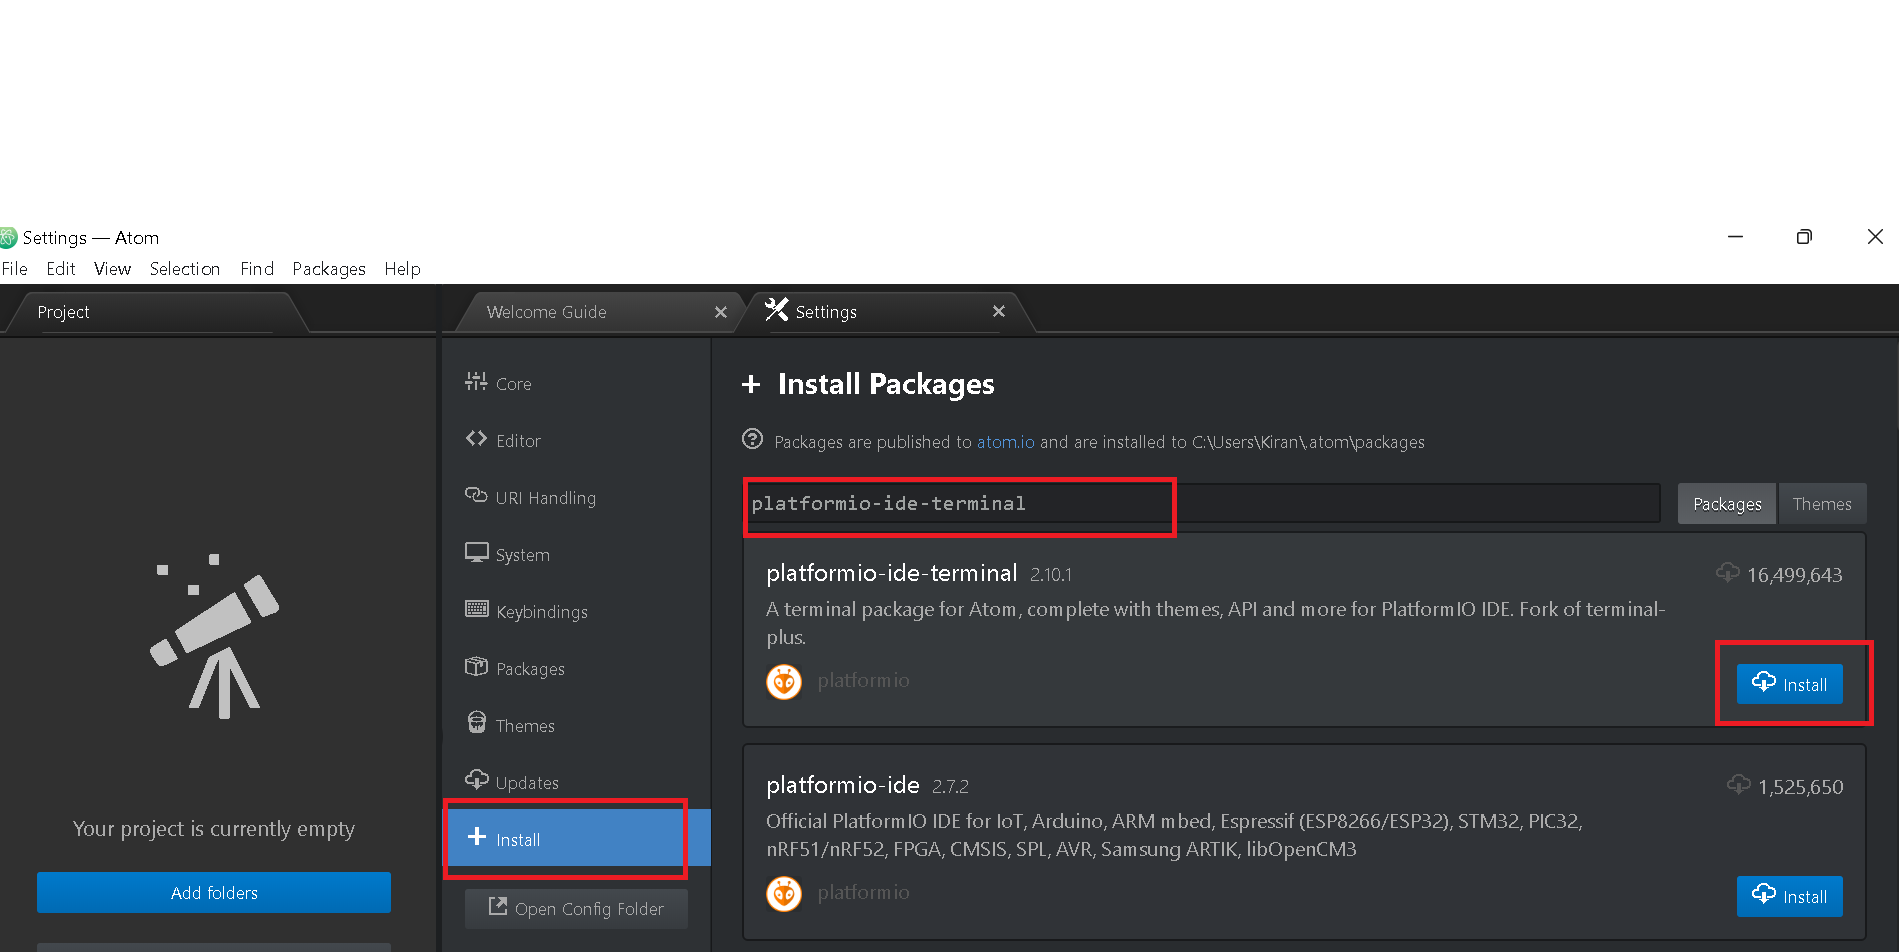The image size is (1899, 952).
Task: Select the Install section in sidebar
Action: (x=578, y=838)
